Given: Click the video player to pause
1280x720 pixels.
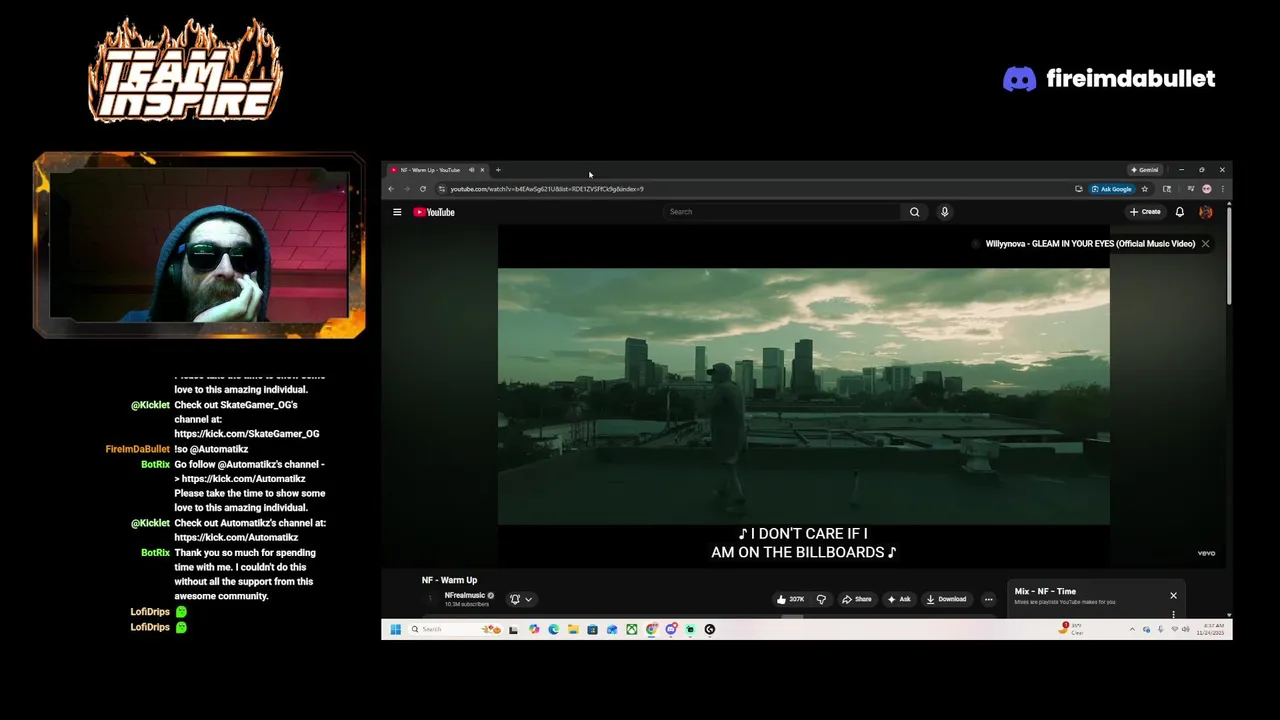Looking at the screenshot, I should coord(804,396).
